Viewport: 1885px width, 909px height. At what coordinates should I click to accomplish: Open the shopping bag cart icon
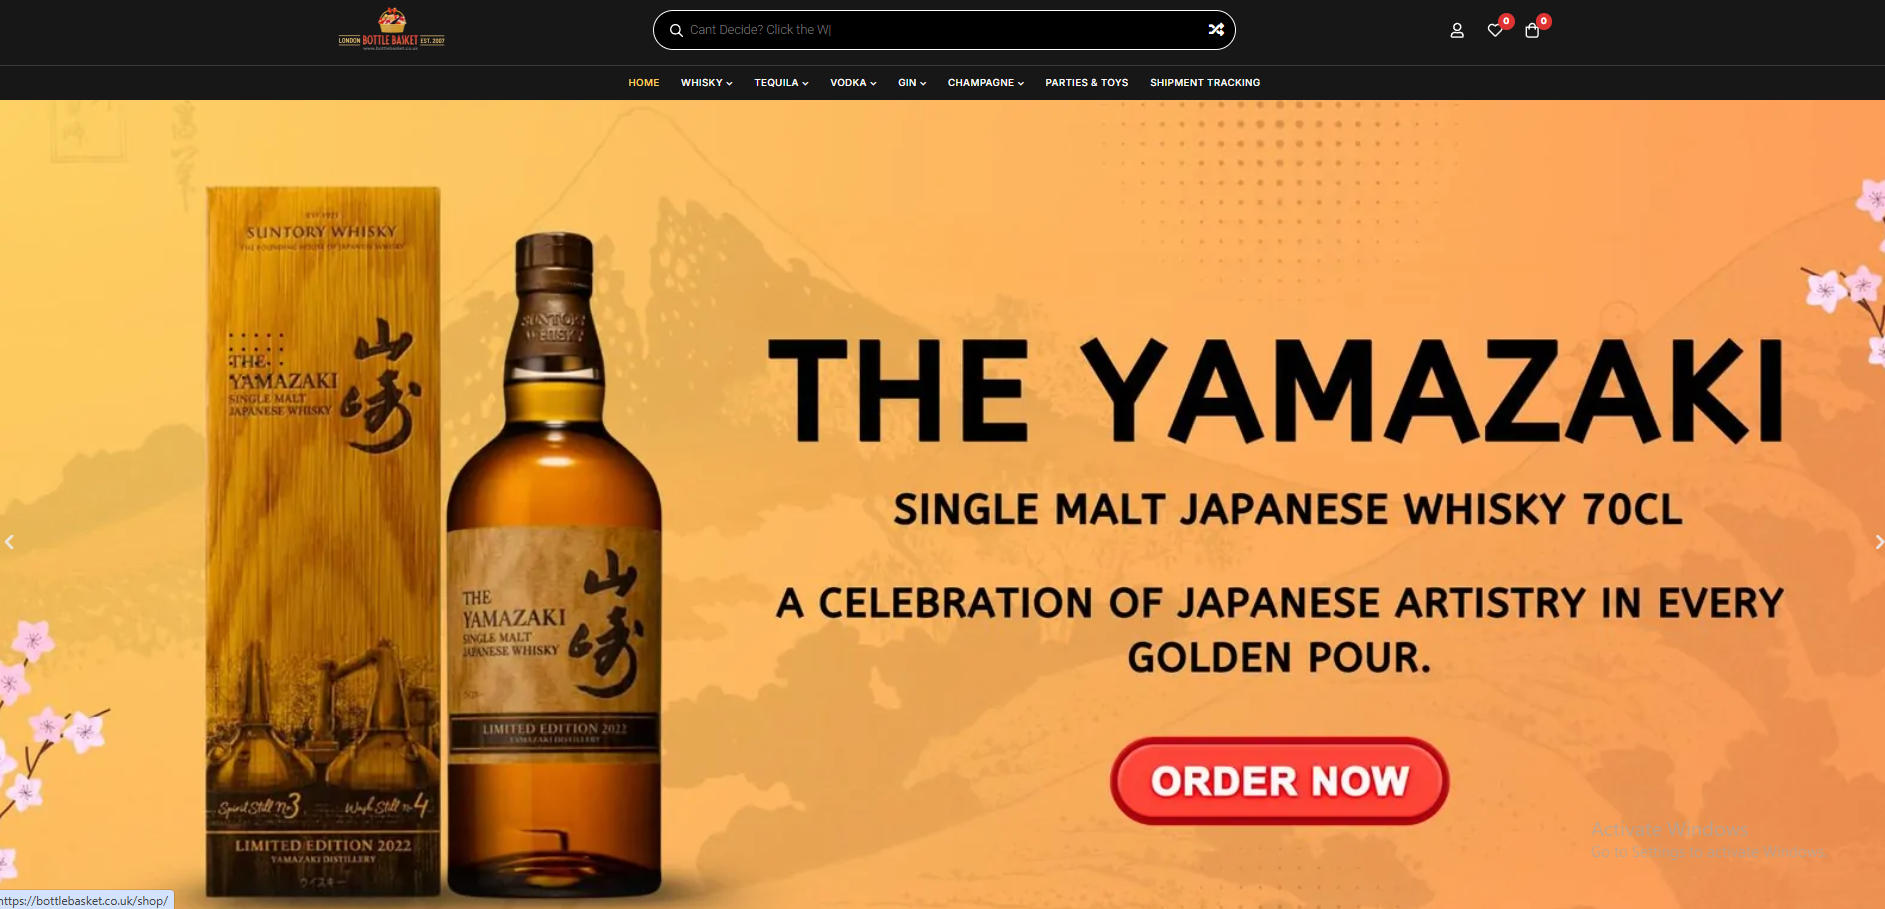1532,31
